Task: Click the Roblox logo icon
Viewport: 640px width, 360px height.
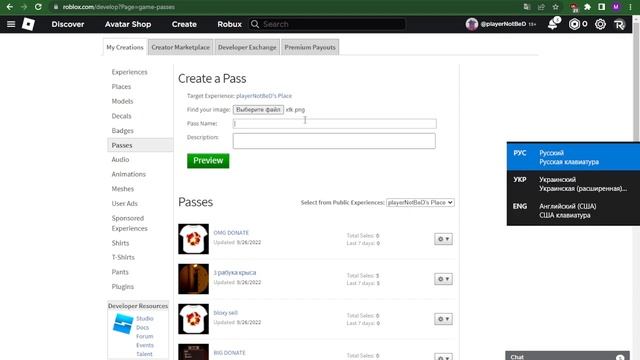Action: pos(28,24)
